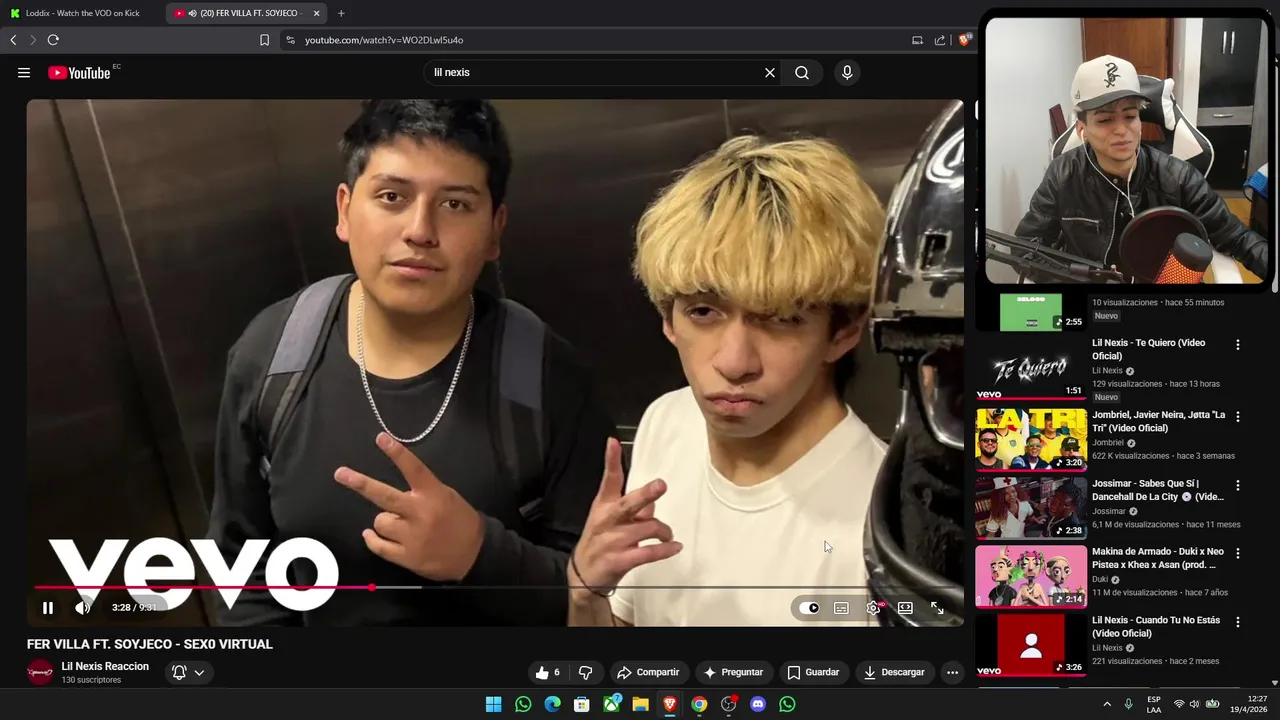This screenshot has height=720, width=1280.
Task: Click the Compartir share button
Action: coord(648,673)
